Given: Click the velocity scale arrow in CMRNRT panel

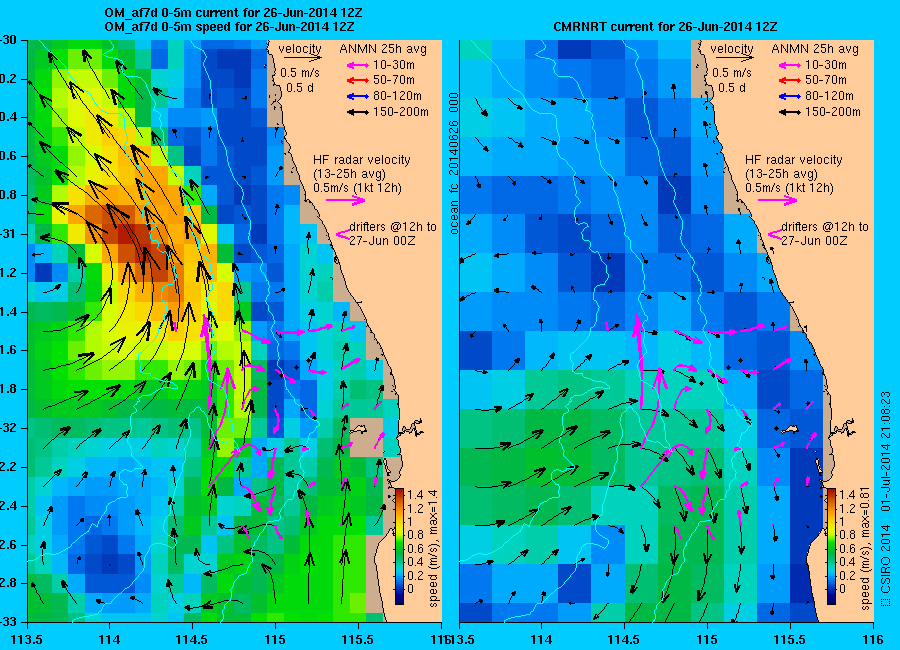Looking at the screenshot, I should [x=734, y=58].
